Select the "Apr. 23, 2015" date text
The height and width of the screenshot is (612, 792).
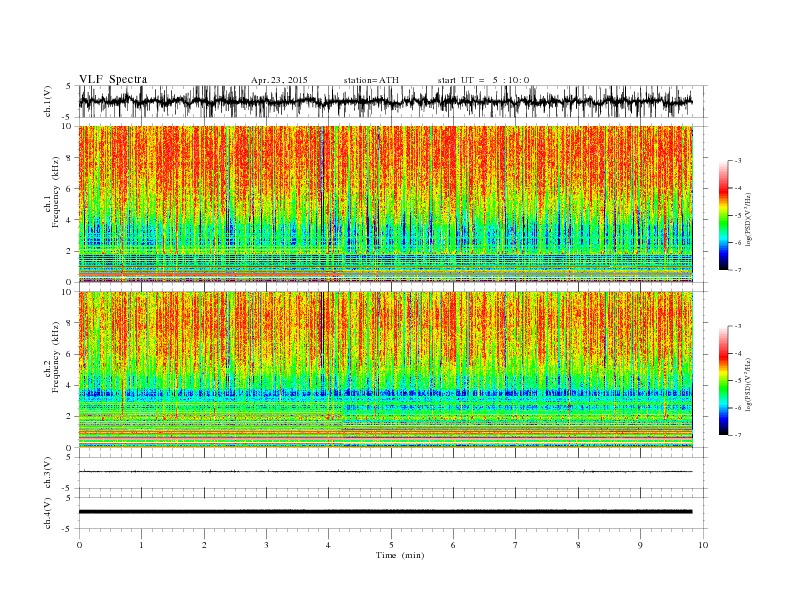pyautogui.click(x=279, y=80)
